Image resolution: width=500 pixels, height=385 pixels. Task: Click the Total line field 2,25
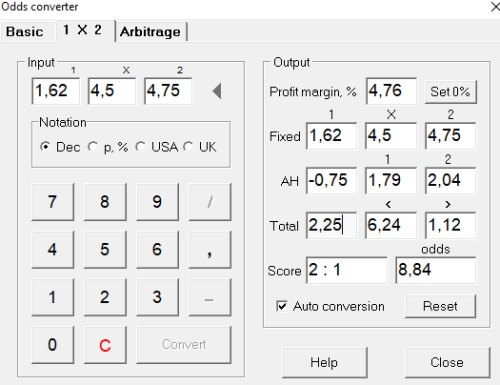pos(331,225)
